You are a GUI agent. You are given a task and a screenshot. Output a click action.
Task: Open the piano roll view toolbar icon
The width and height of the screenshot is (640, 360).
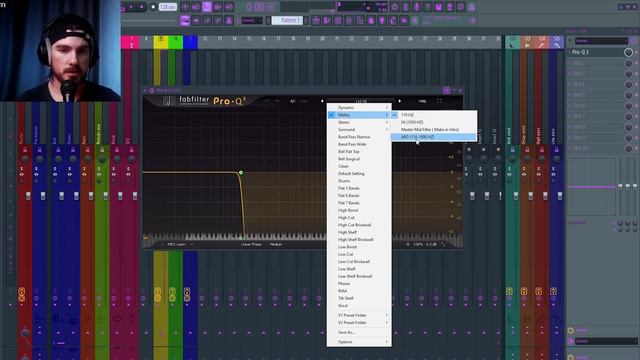[327, 20]
